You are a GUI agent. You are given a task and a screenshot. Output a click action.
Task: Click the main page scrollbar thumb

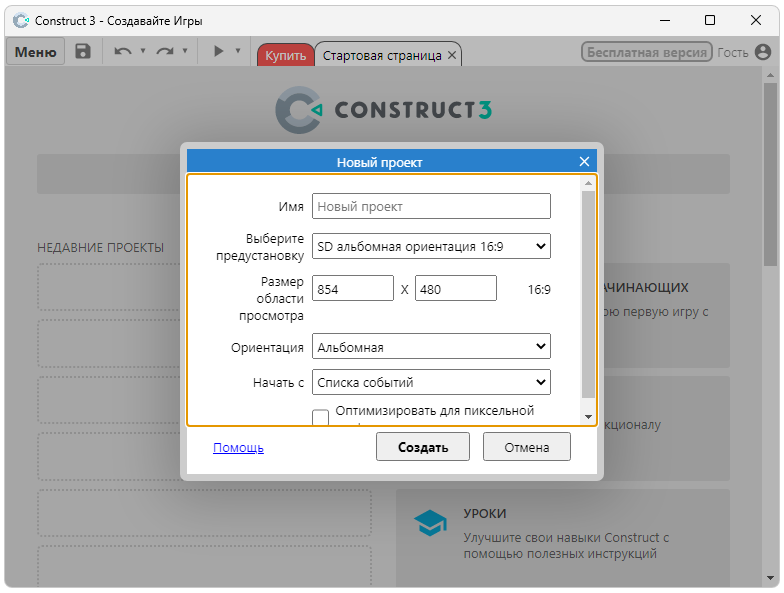tap(770, 174)
